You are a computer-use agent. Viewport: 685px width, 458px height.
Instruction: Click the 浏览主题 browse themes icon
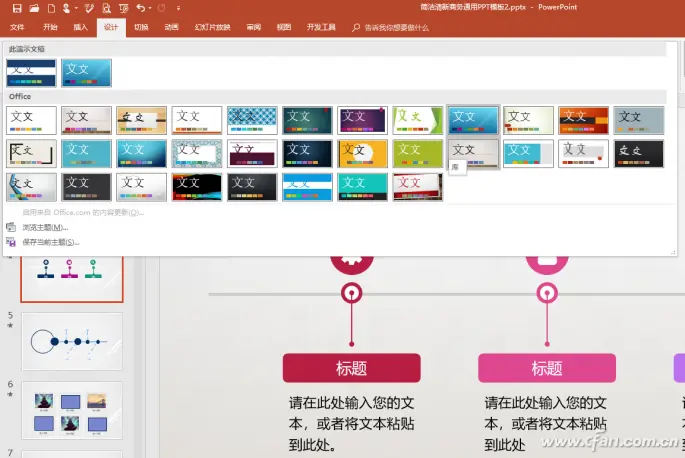pyautogui.click(x=11, y=227)
